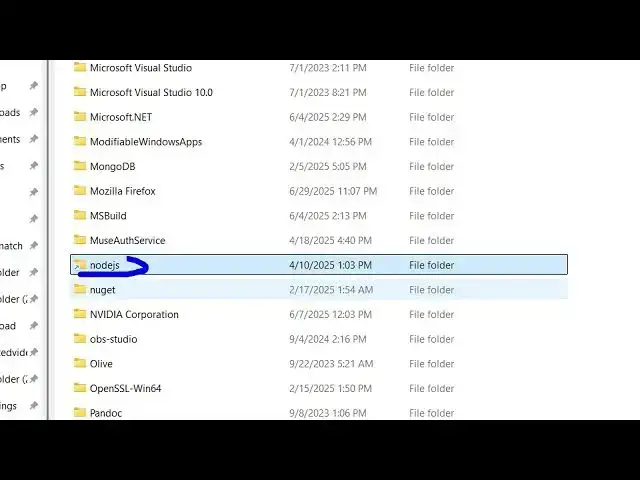
Task: Select the Pandoc folder icon
Action: point(80,413)
